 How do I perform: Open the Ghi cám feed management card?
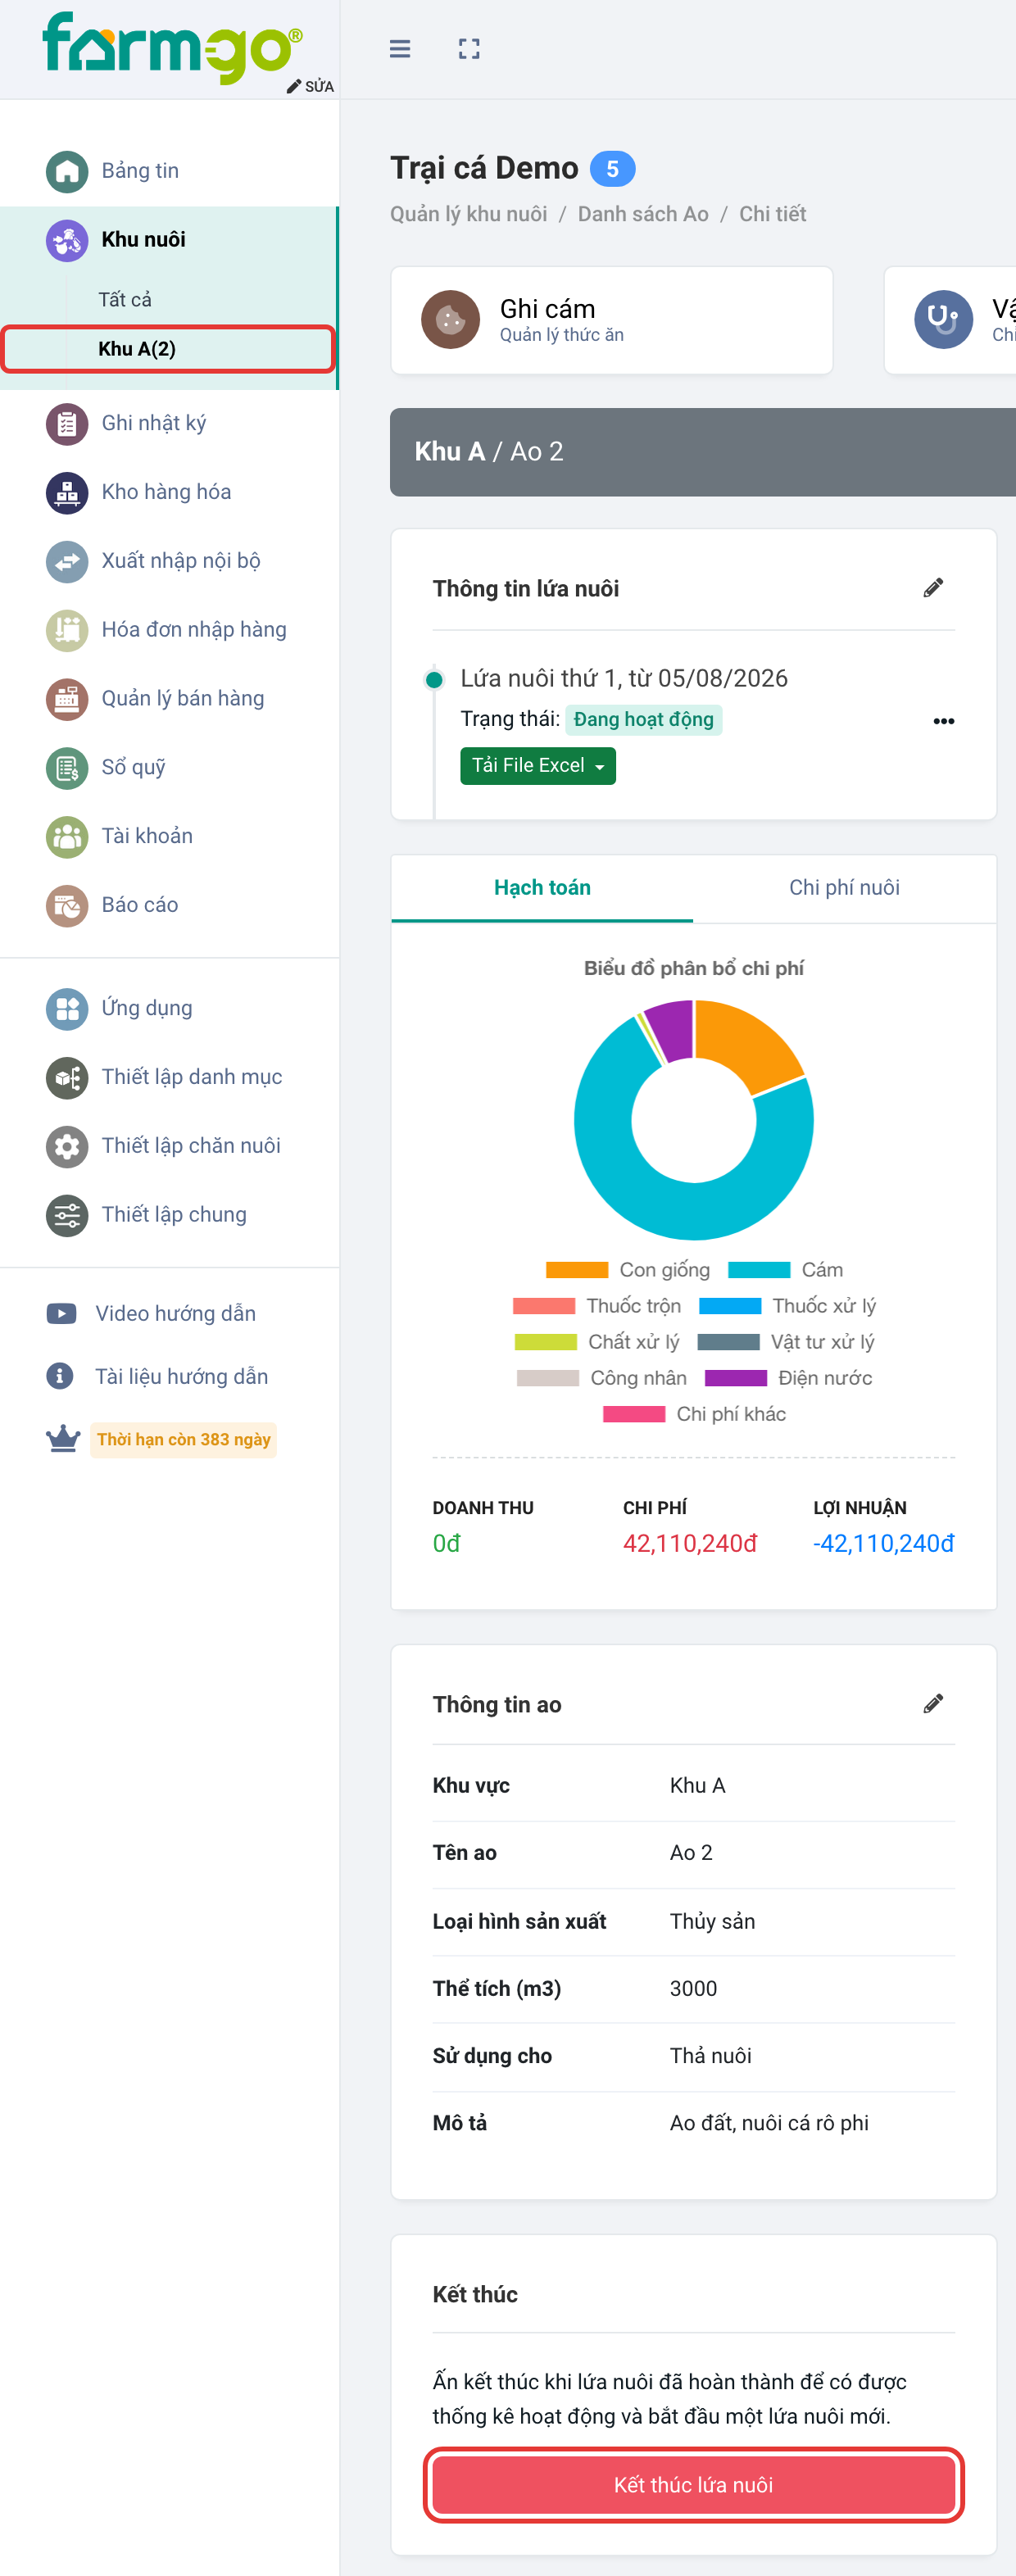tap(612, 321)
